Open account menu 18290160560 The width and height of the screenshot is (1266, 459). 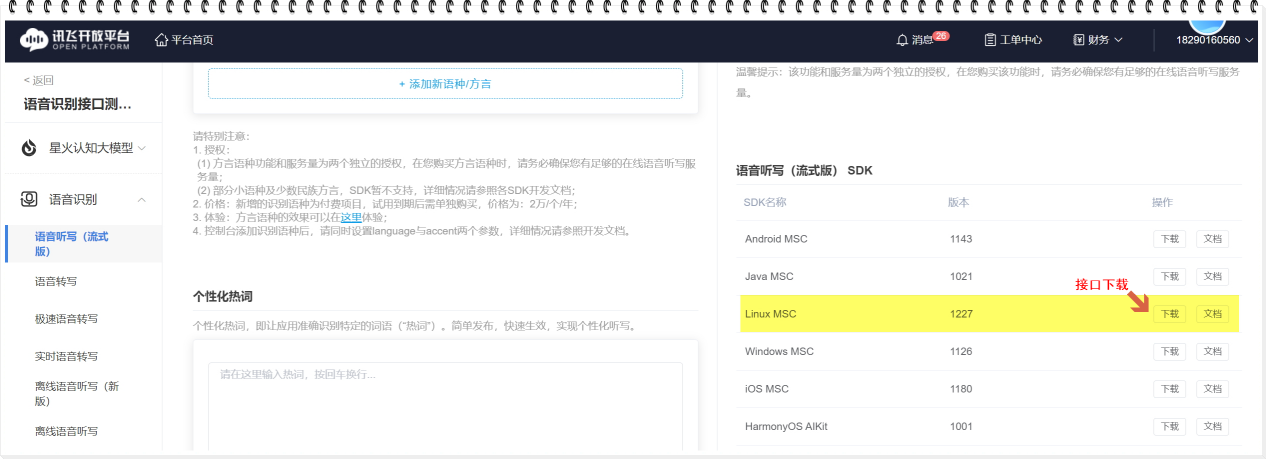[1215, 40]
